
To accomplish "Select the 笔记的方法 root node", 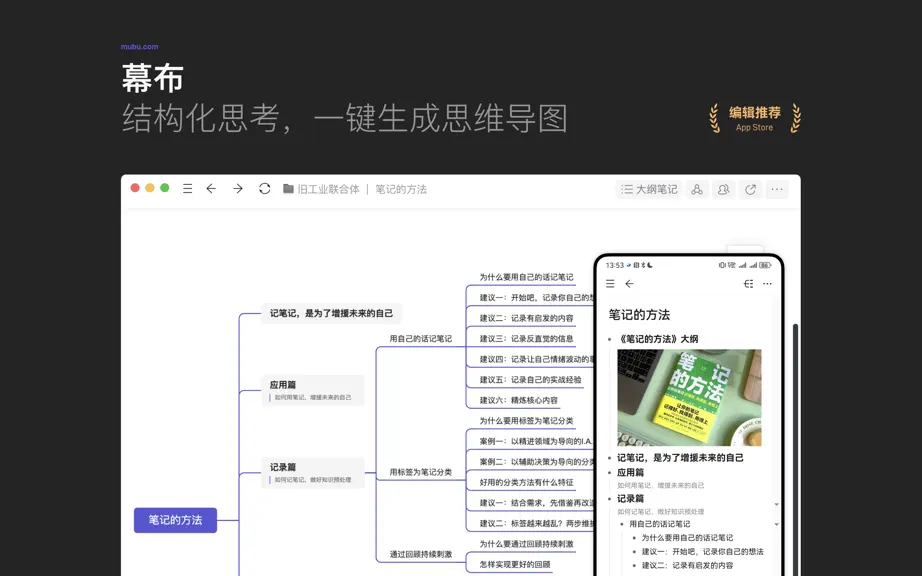I will point(175,520).
